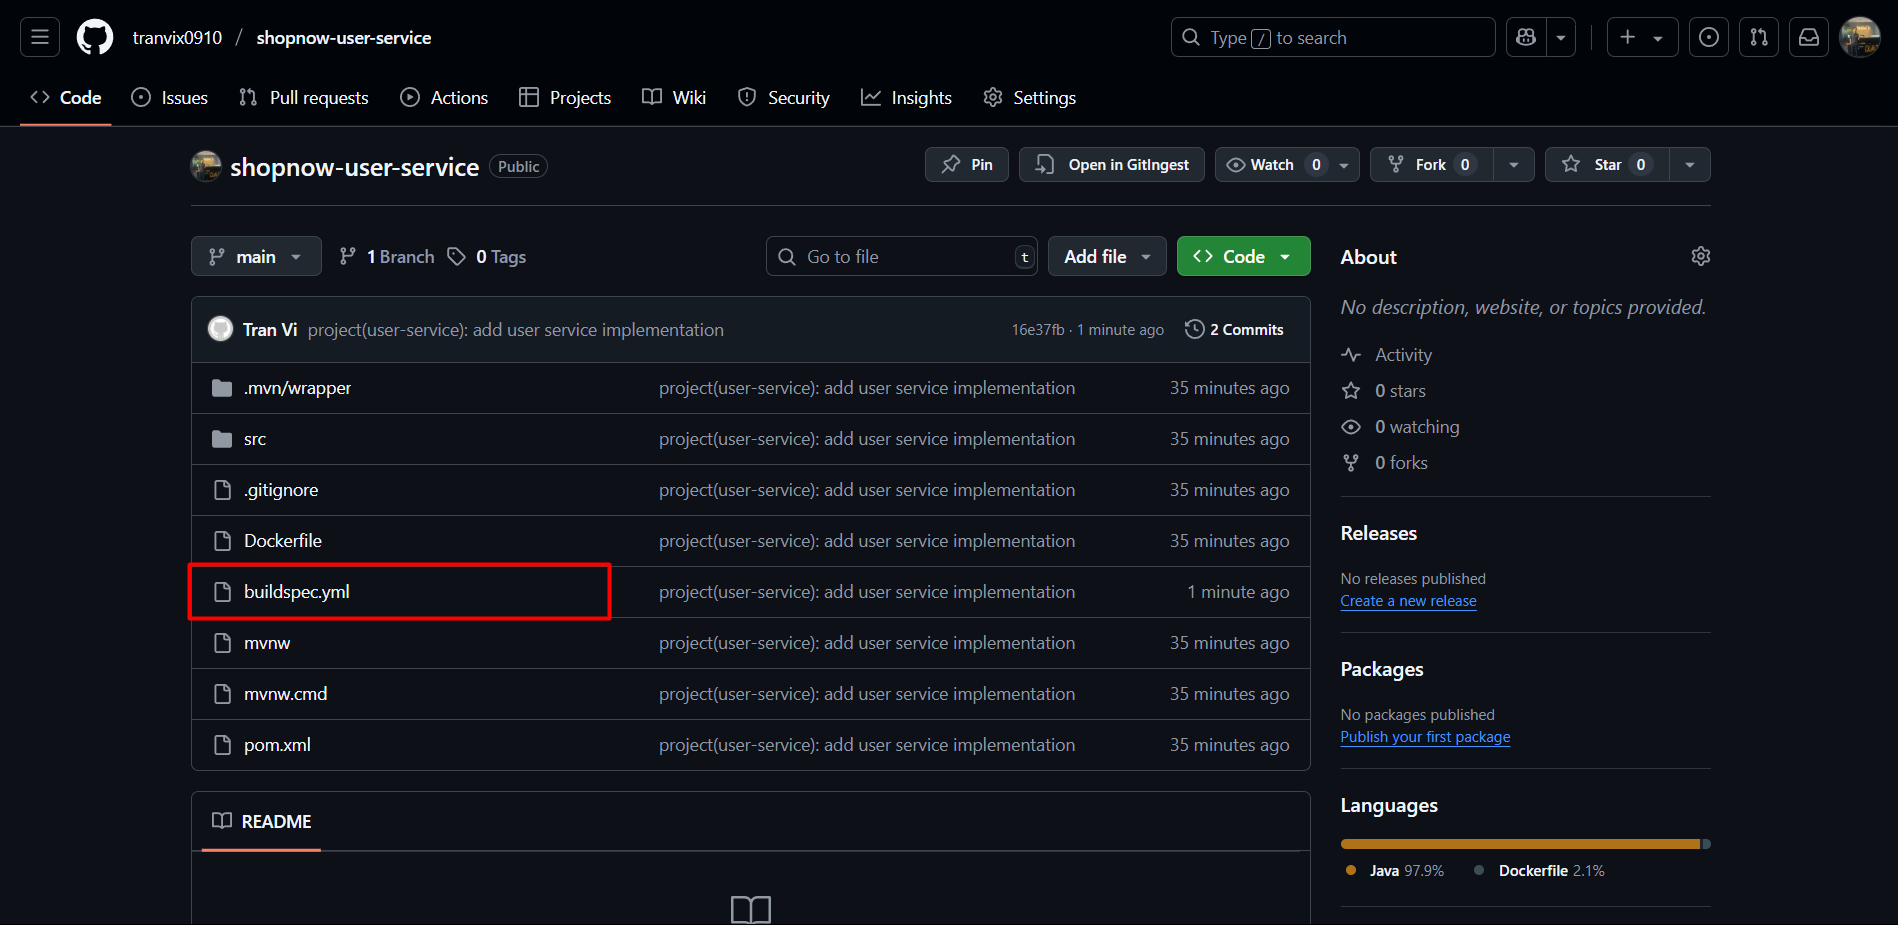Open the hamburger navigation menu
Image resolution: width=1898 pixels, height=925 pixels.
click(x=40, y=37)
